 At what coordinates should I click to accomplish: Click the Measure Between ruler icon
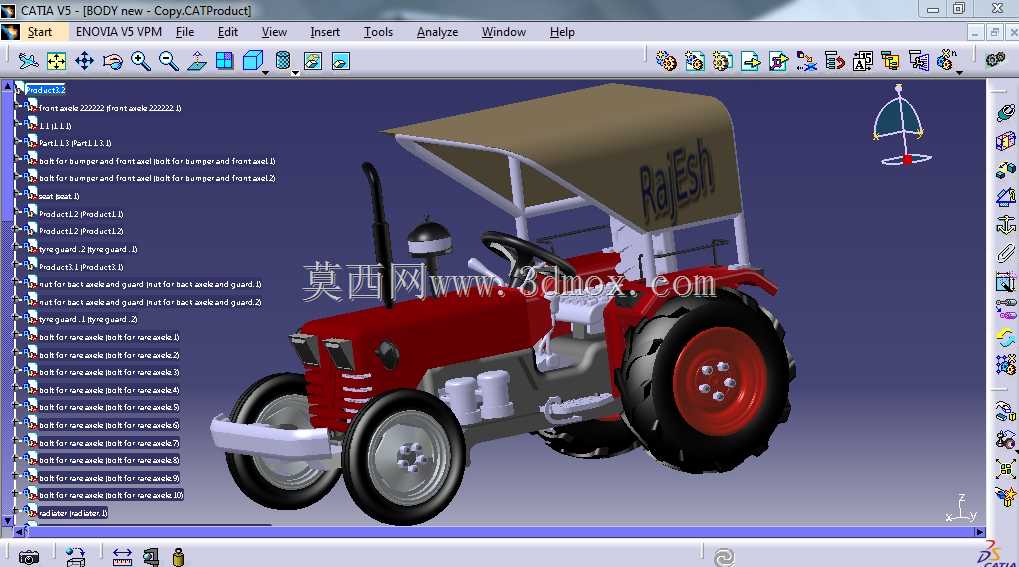pyautogui.click(x=122, y=557)
